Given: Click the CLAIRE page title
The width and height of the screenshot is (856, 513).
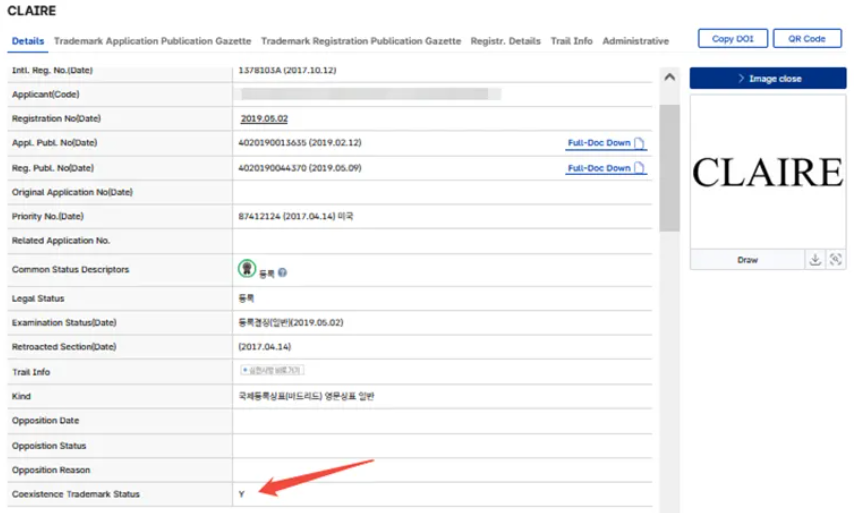Looking at the screenshot, I should click(32, 11).
